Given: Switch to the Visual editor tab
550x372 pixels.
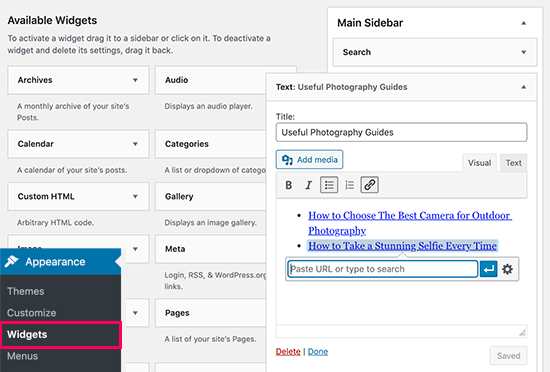Looking at the screenshot, I should pos(479,163).
